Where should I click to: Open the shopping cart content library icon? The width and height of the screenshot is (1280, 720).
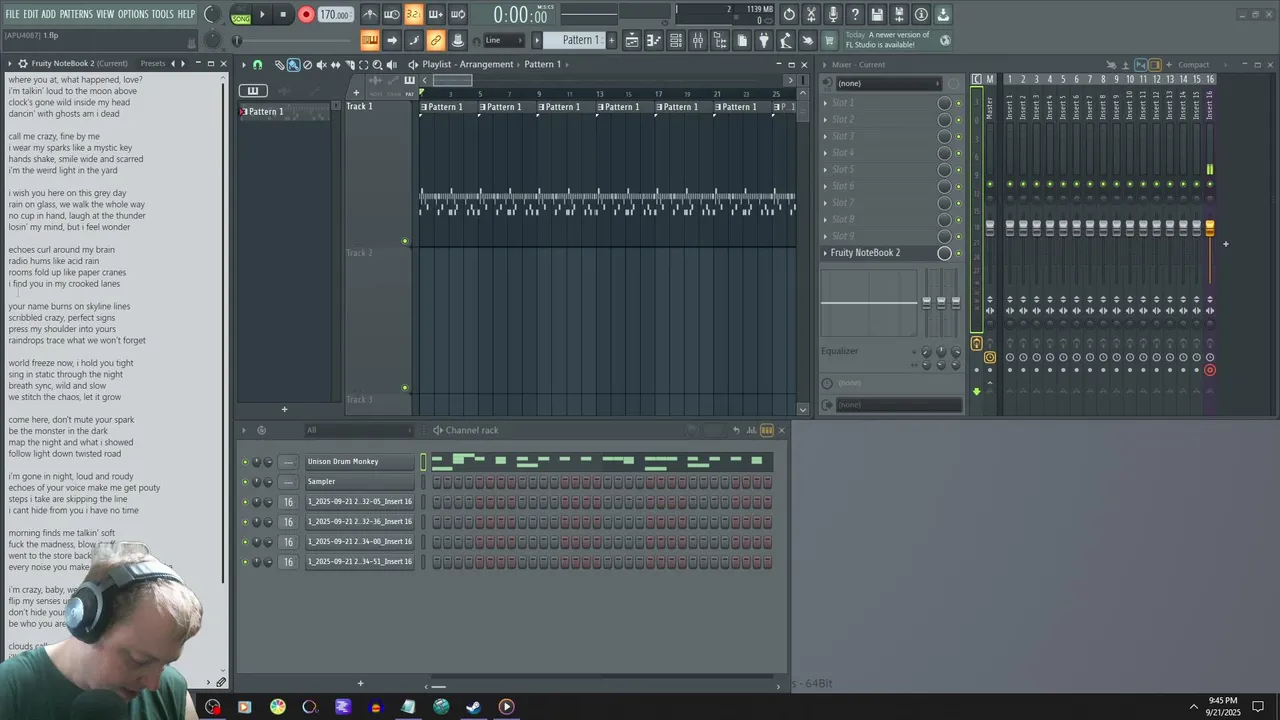(x=830, y=40)
